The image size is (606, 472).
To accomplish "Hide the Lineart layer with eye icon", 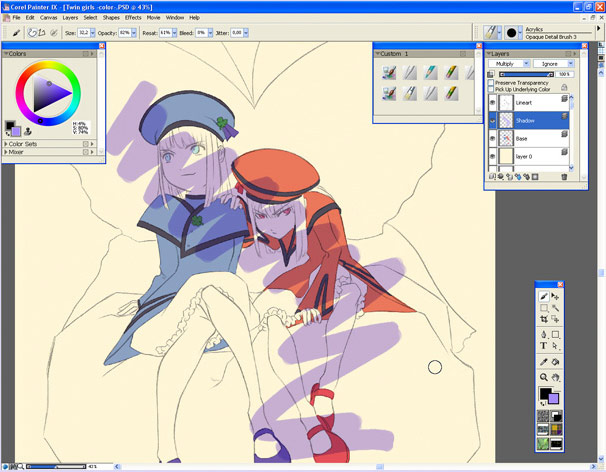I will pyautogui.click(x=492, y=102).
